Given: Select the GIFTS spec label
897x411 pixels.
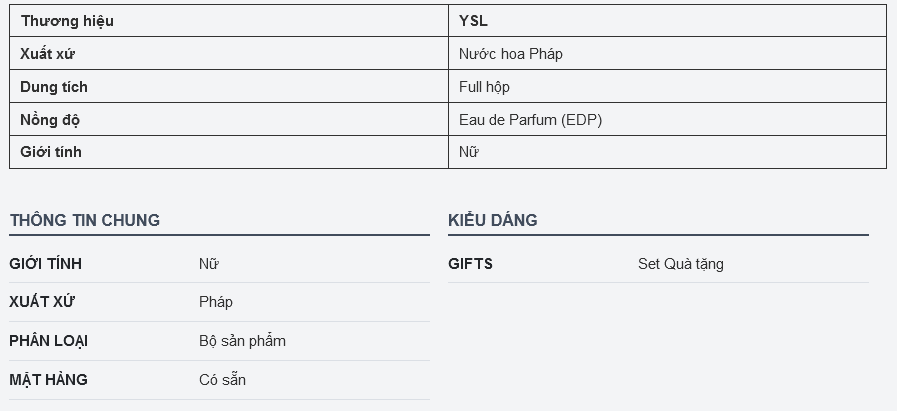Looking at the screenshot, I should pyautogui.click(x=470, y=264).
